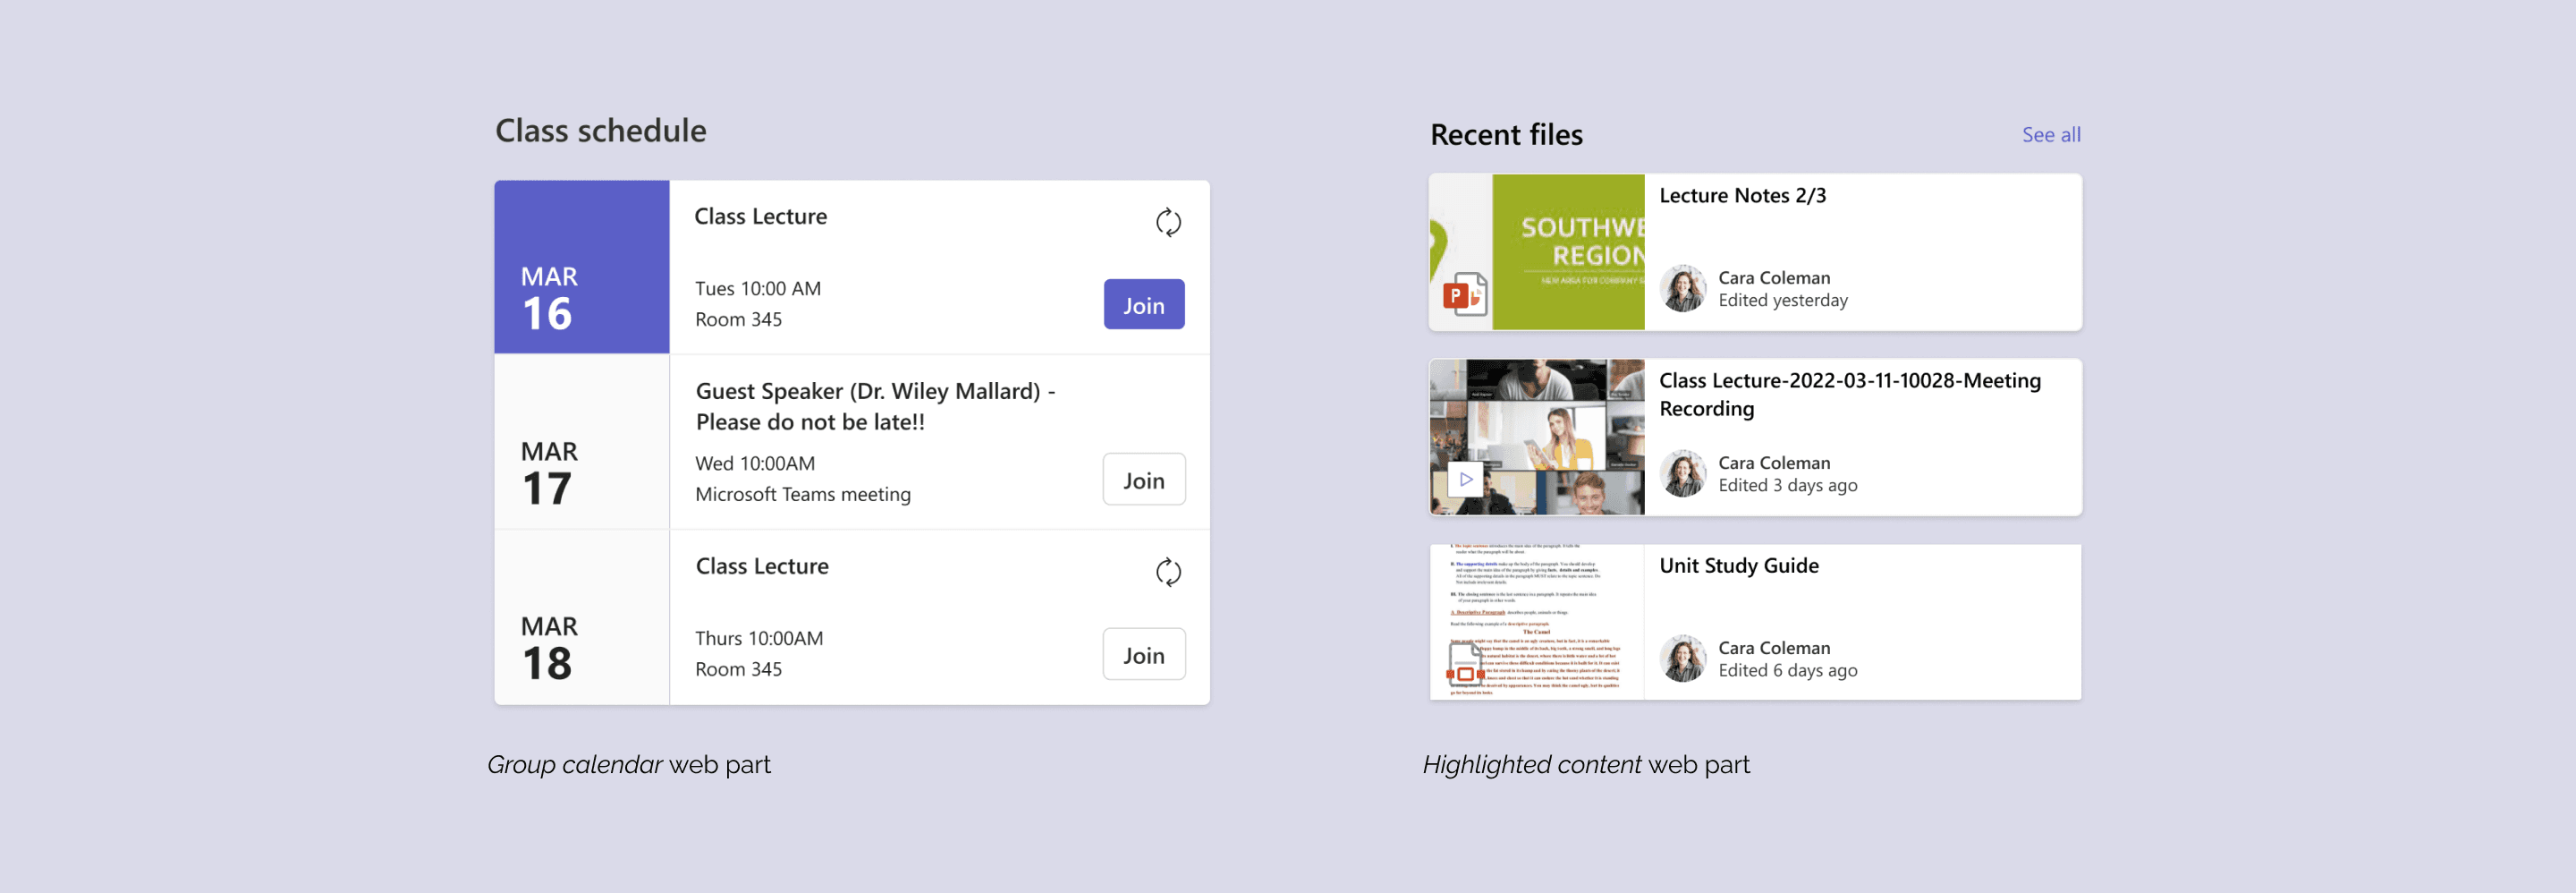Click Cara Coleman avatar on Unit Study Guide
The width and height of the screenshot is (2576, 893).
coord(1683,659)
